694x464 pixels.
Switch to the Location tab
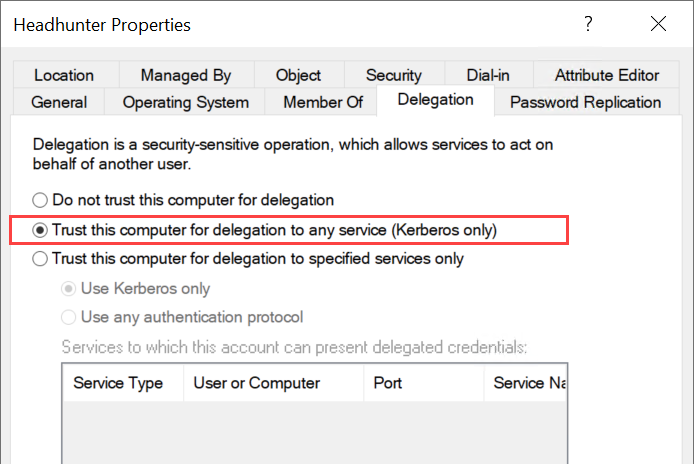[x=66, y=75]
